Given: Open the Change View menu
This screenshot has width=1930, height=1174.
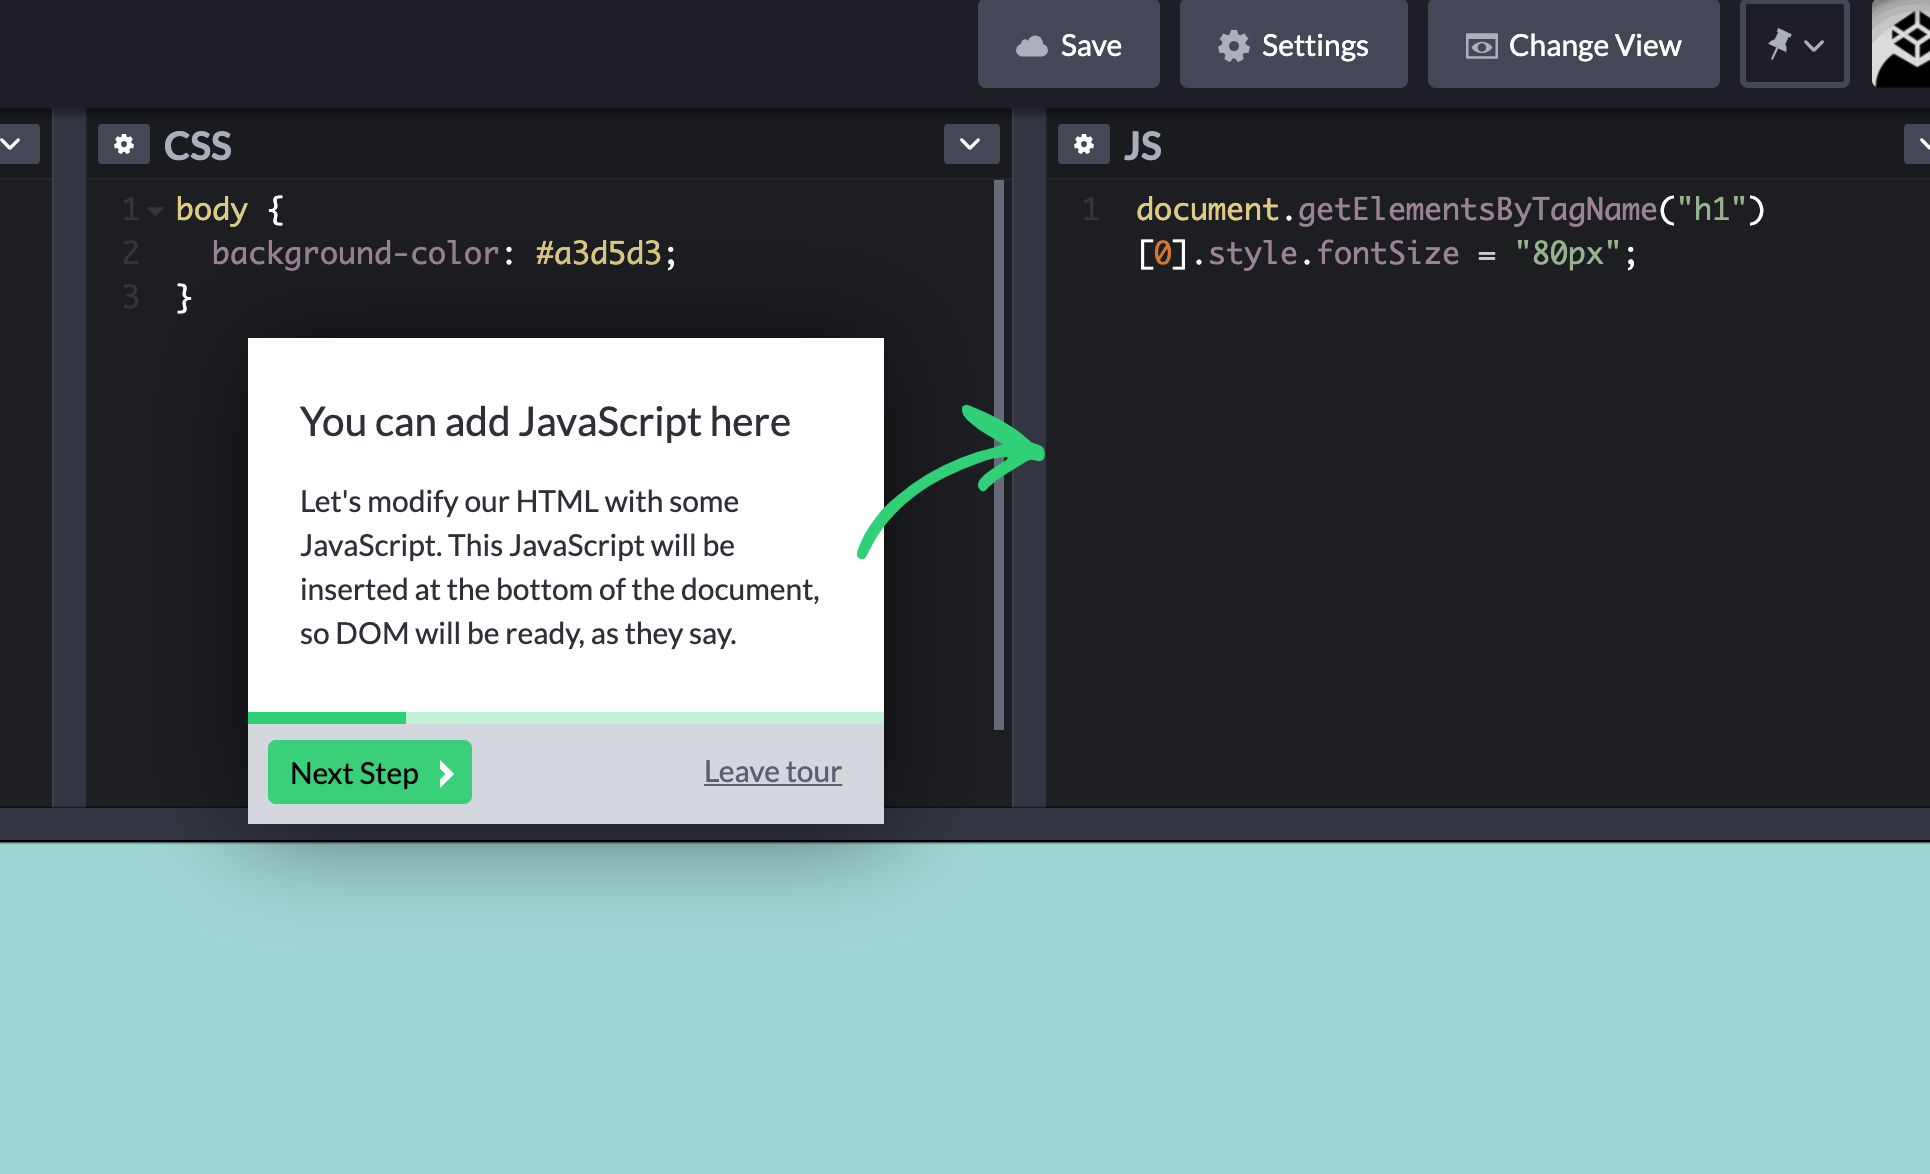Looking at the screenshot, I should (1573, 45).
